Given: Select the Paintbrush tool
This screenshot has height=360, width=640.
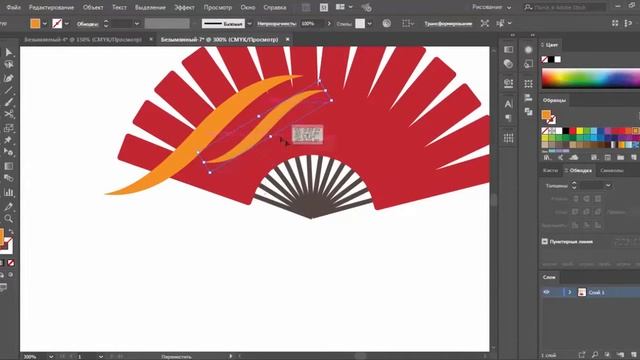Looking at the screenshot, I should [9, 102].
